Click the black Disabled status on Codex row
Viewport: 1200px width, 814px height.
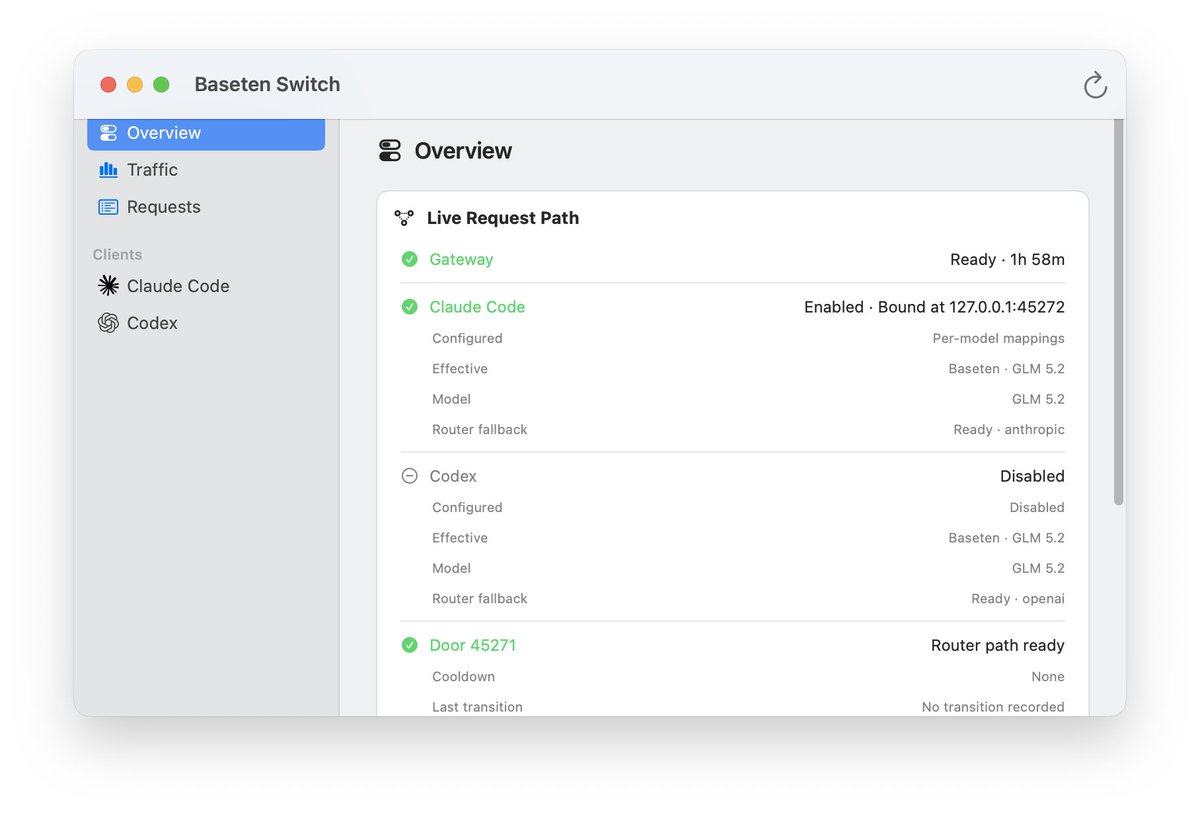(1032, 476)
